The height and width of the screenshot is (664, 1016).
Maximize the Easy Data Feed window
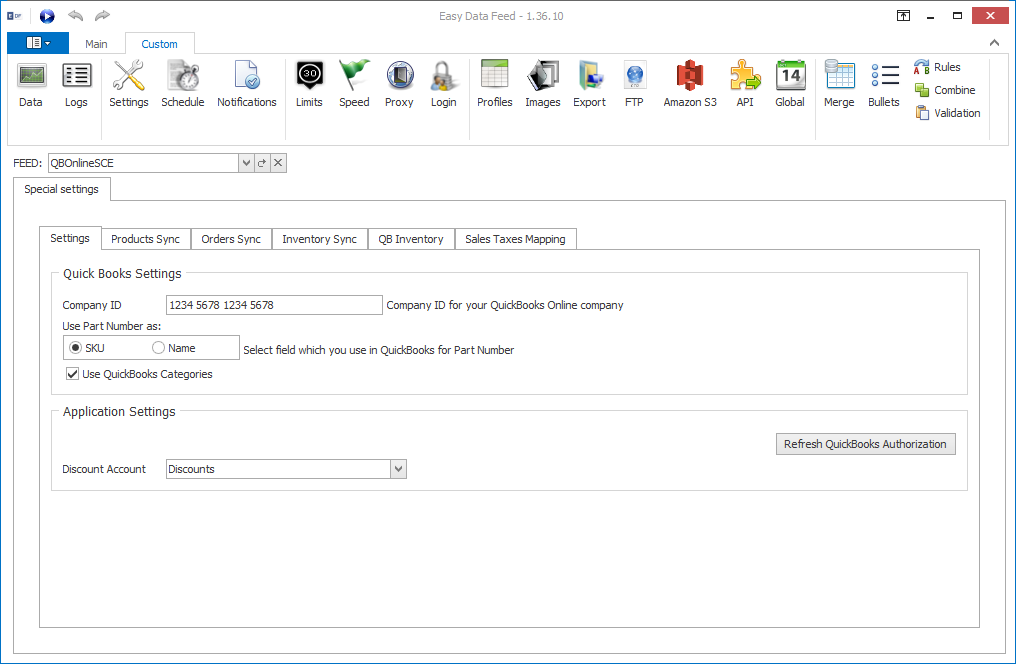957,16
